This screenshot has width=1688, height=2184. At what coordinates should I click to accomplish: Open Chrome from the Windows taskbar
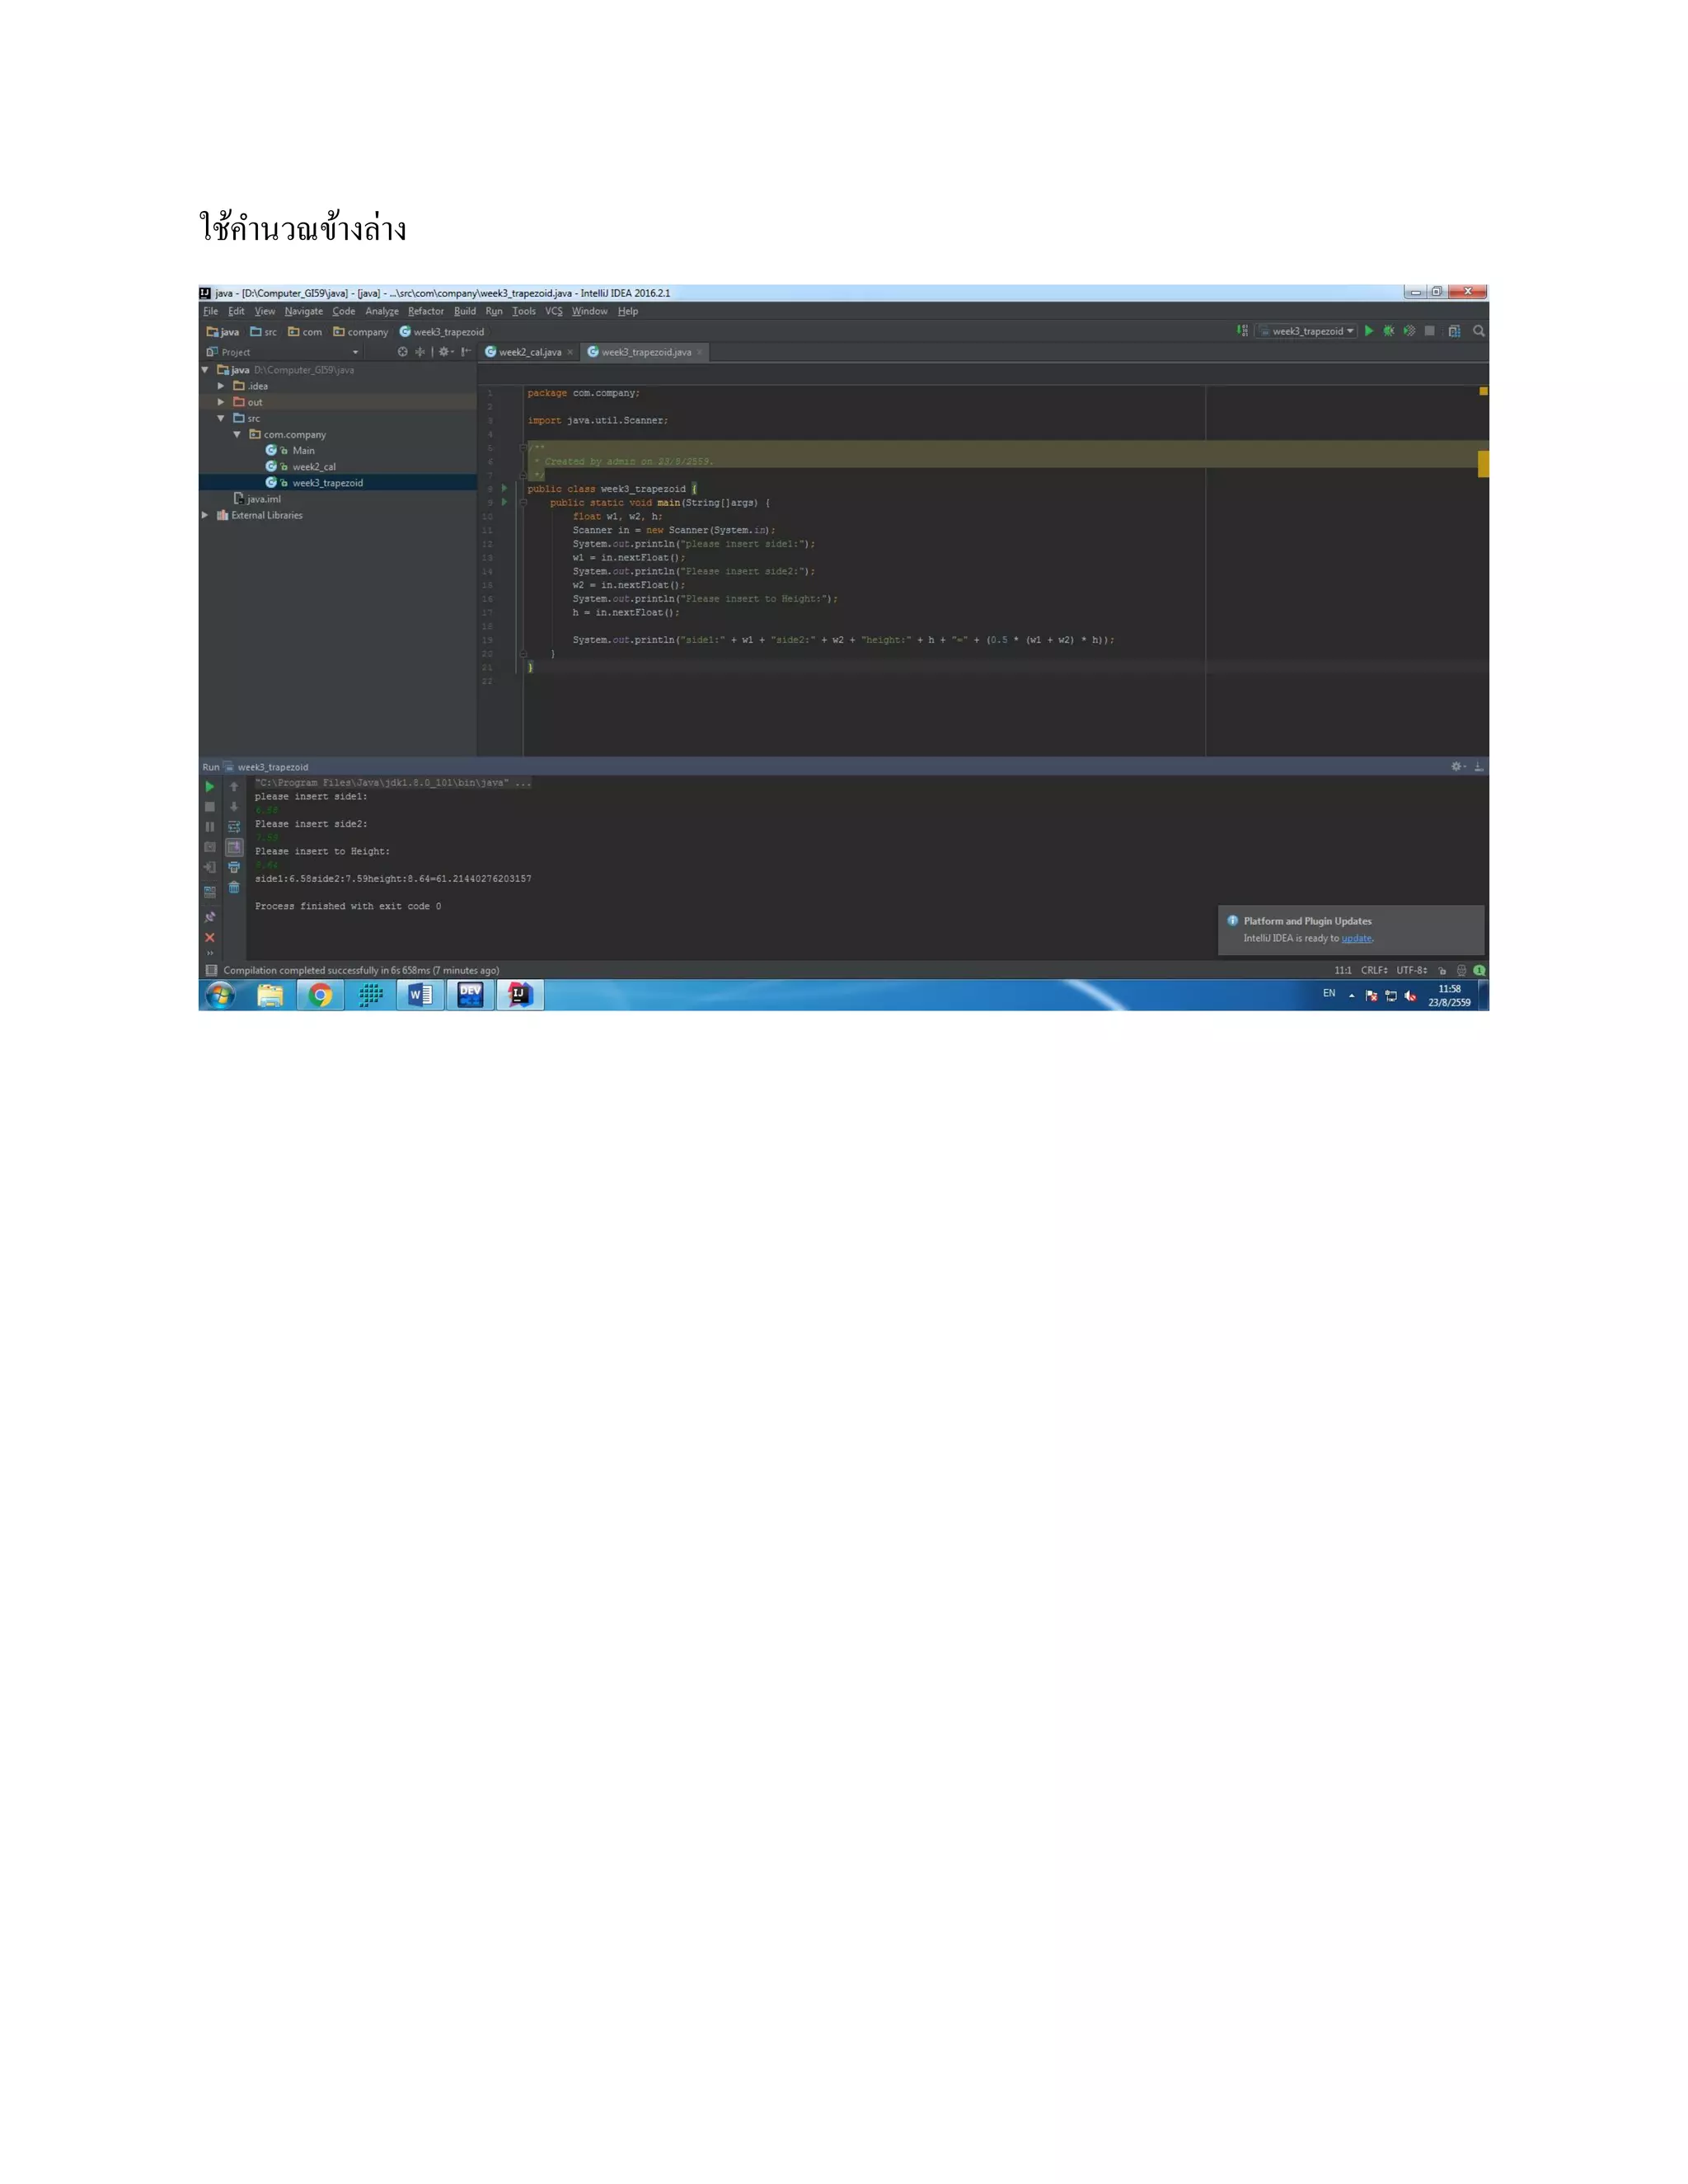point(320,995)
